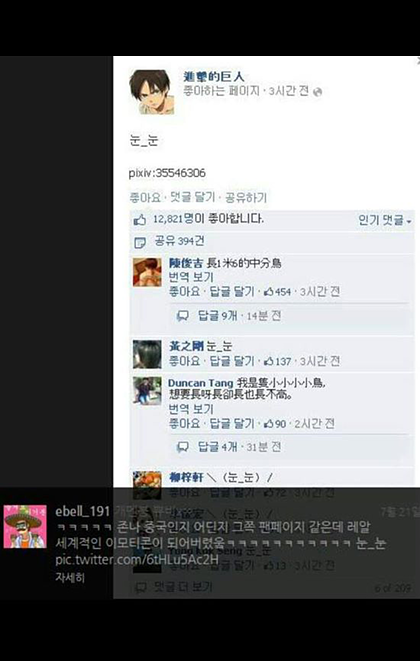Image resolution: width=420 pixels, height=661 pixels.
Task: Click 陳俊吉 commenter profile picture
Action: click(x=147, y=272)
